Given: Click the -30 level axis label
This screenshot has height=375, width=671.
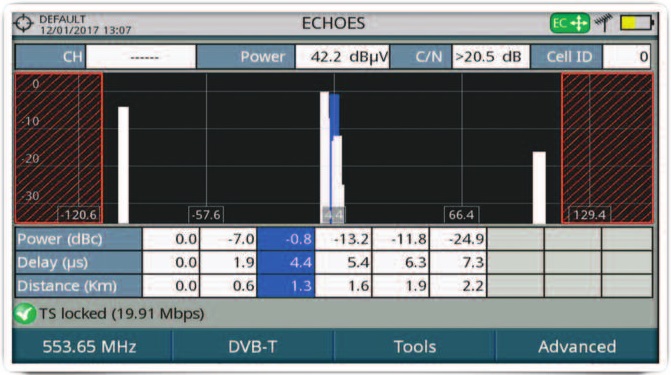Looking at the screenshot, I should pyautogui.click(x=31, y=196).
